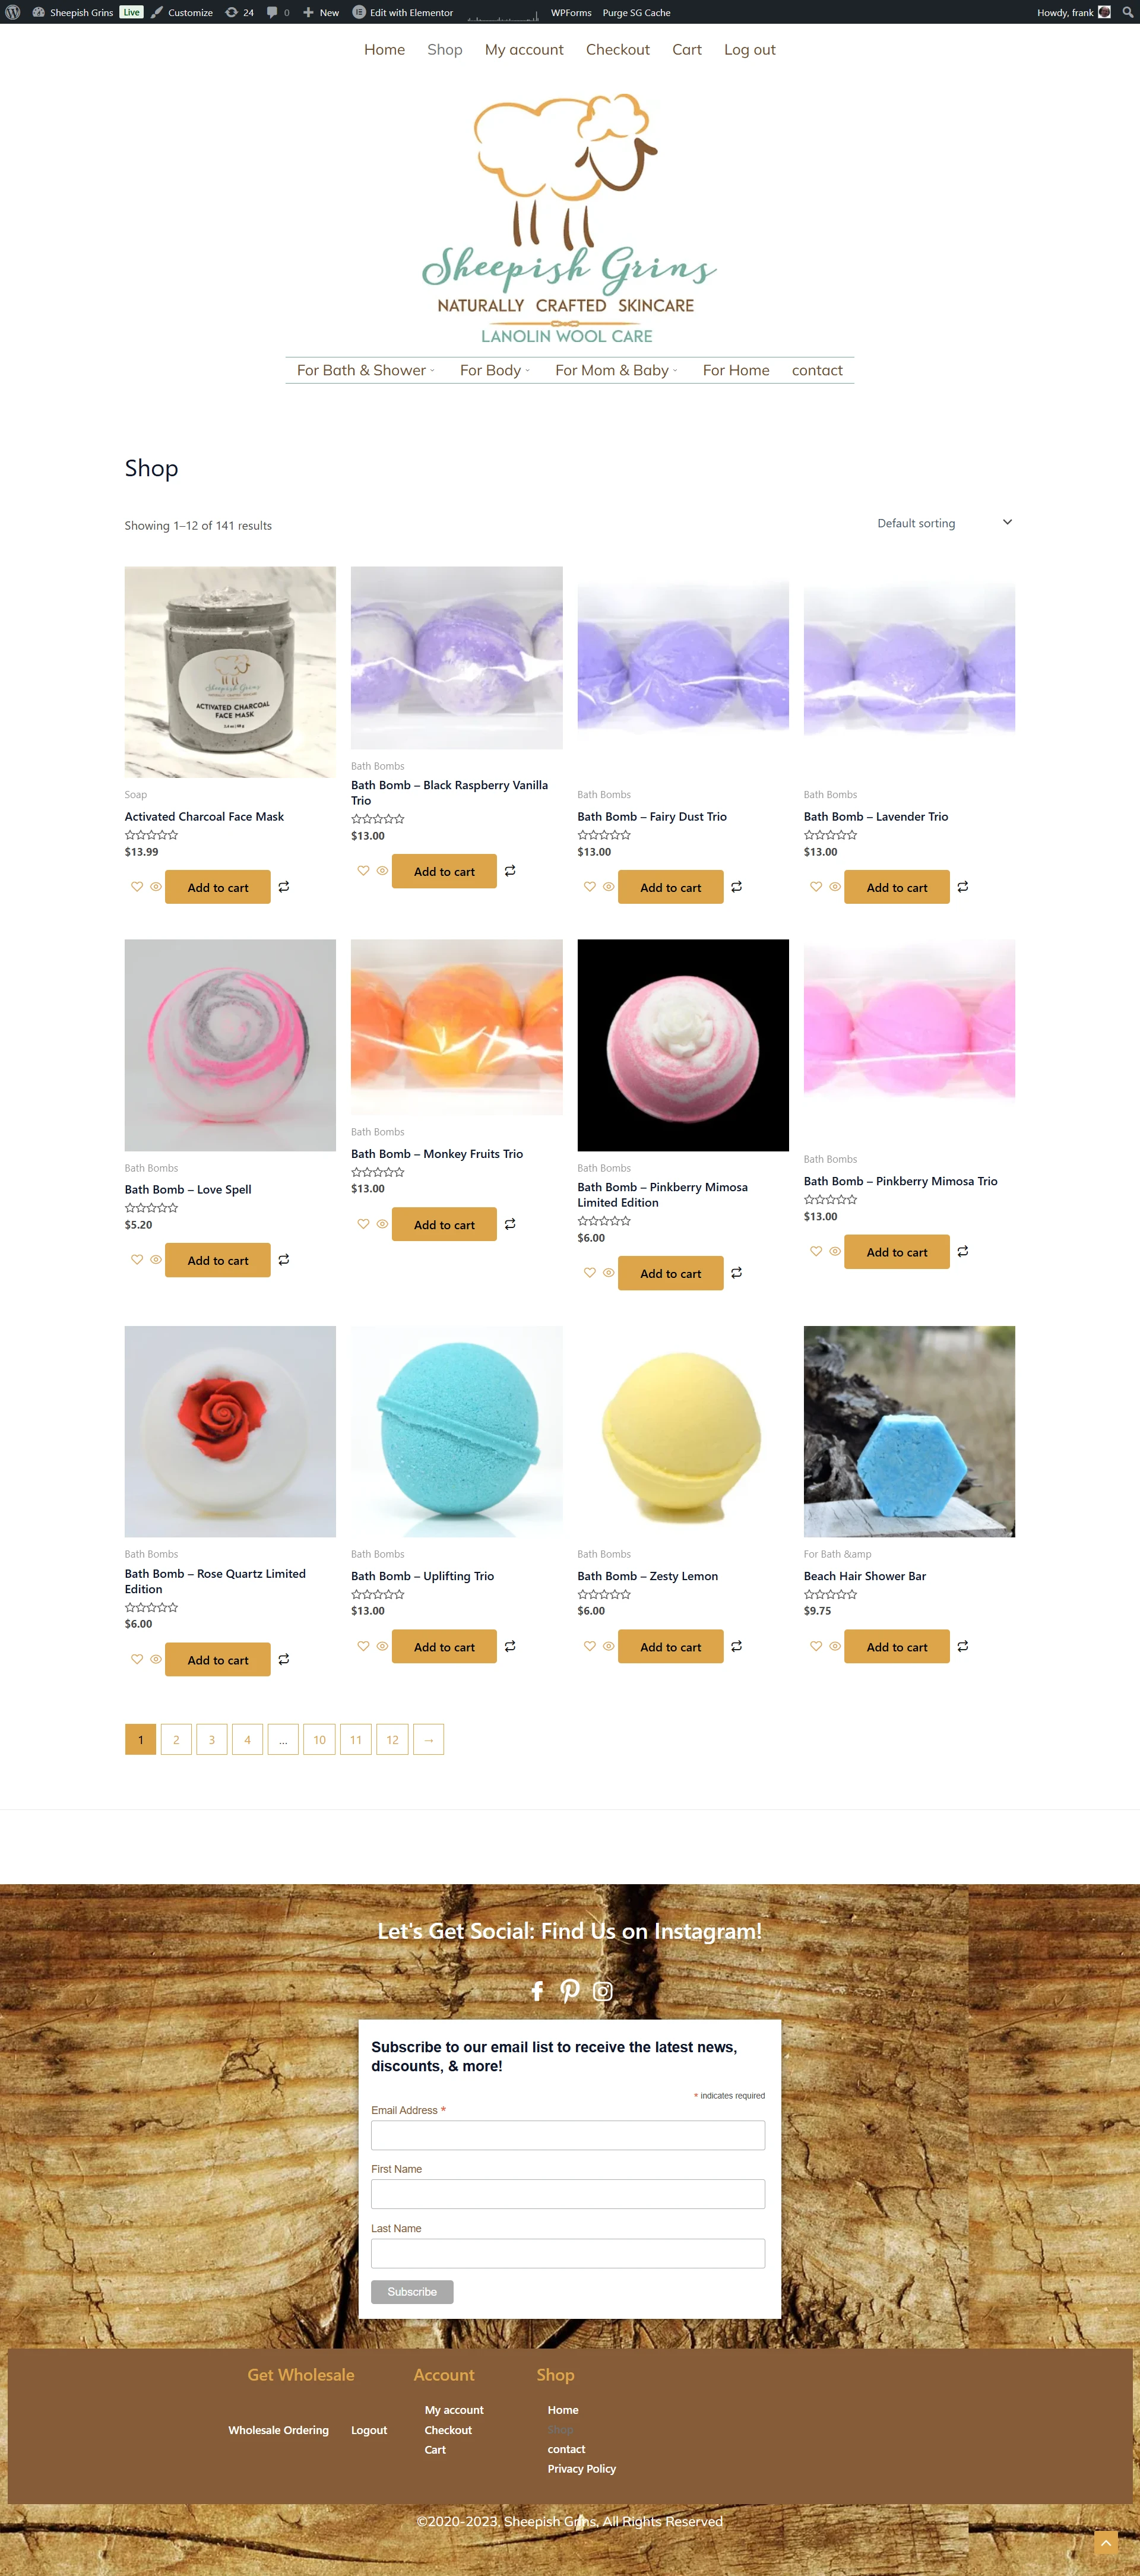Click the admin bar search magnifier icon

coord(1127,12)
